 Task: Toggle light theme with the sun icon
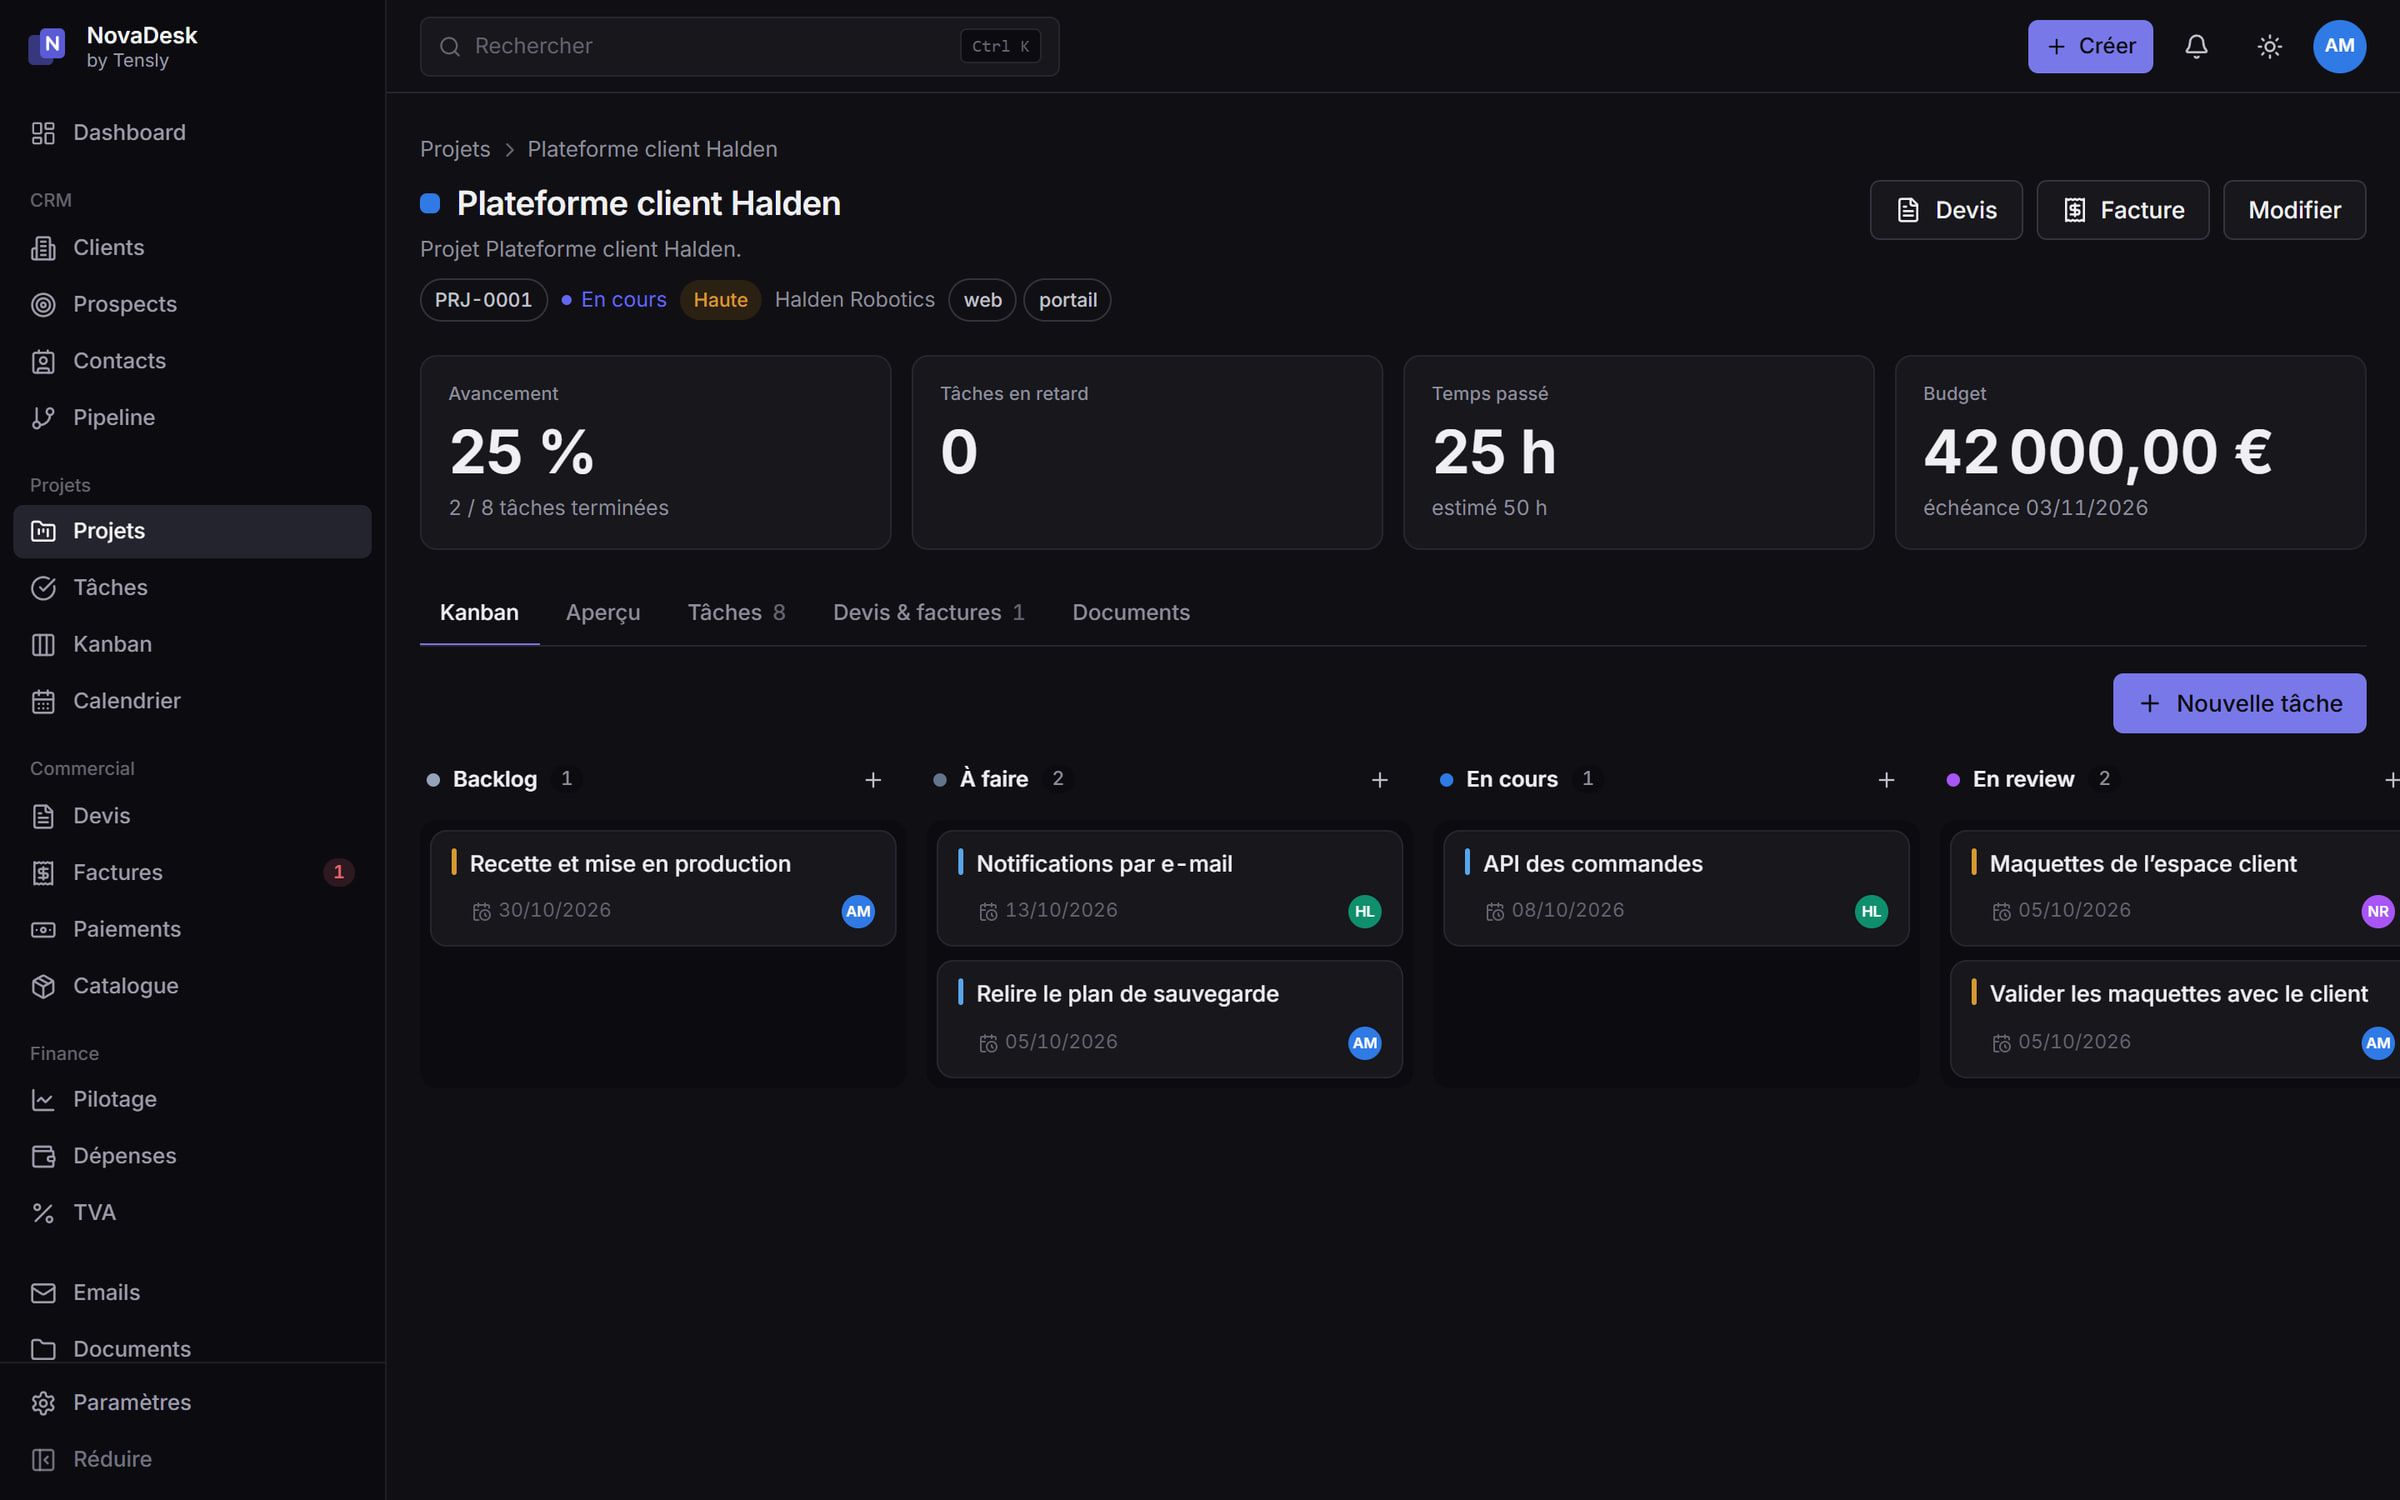pos(2269,46)
